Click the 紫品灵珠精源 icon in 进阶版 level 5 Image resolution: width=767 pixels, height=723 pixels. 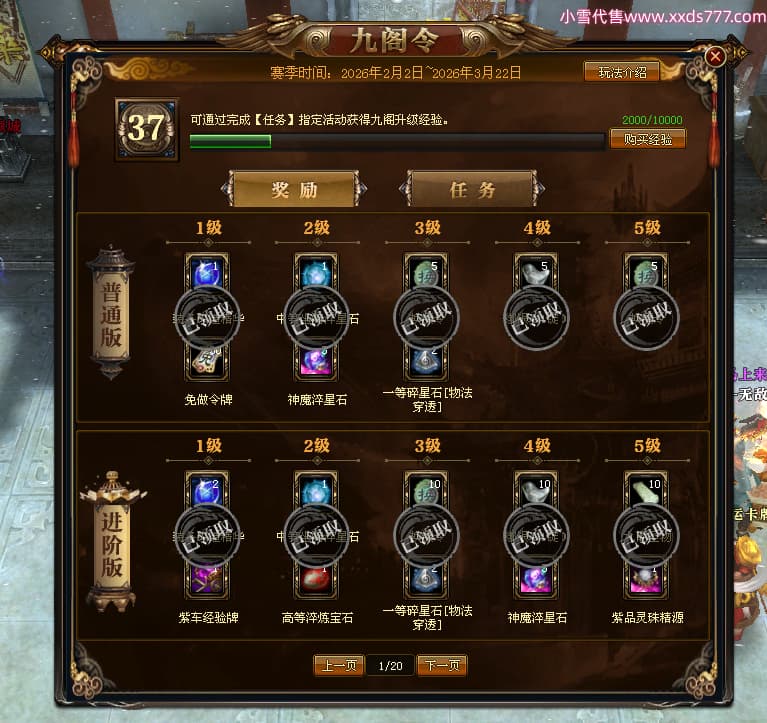646,580
